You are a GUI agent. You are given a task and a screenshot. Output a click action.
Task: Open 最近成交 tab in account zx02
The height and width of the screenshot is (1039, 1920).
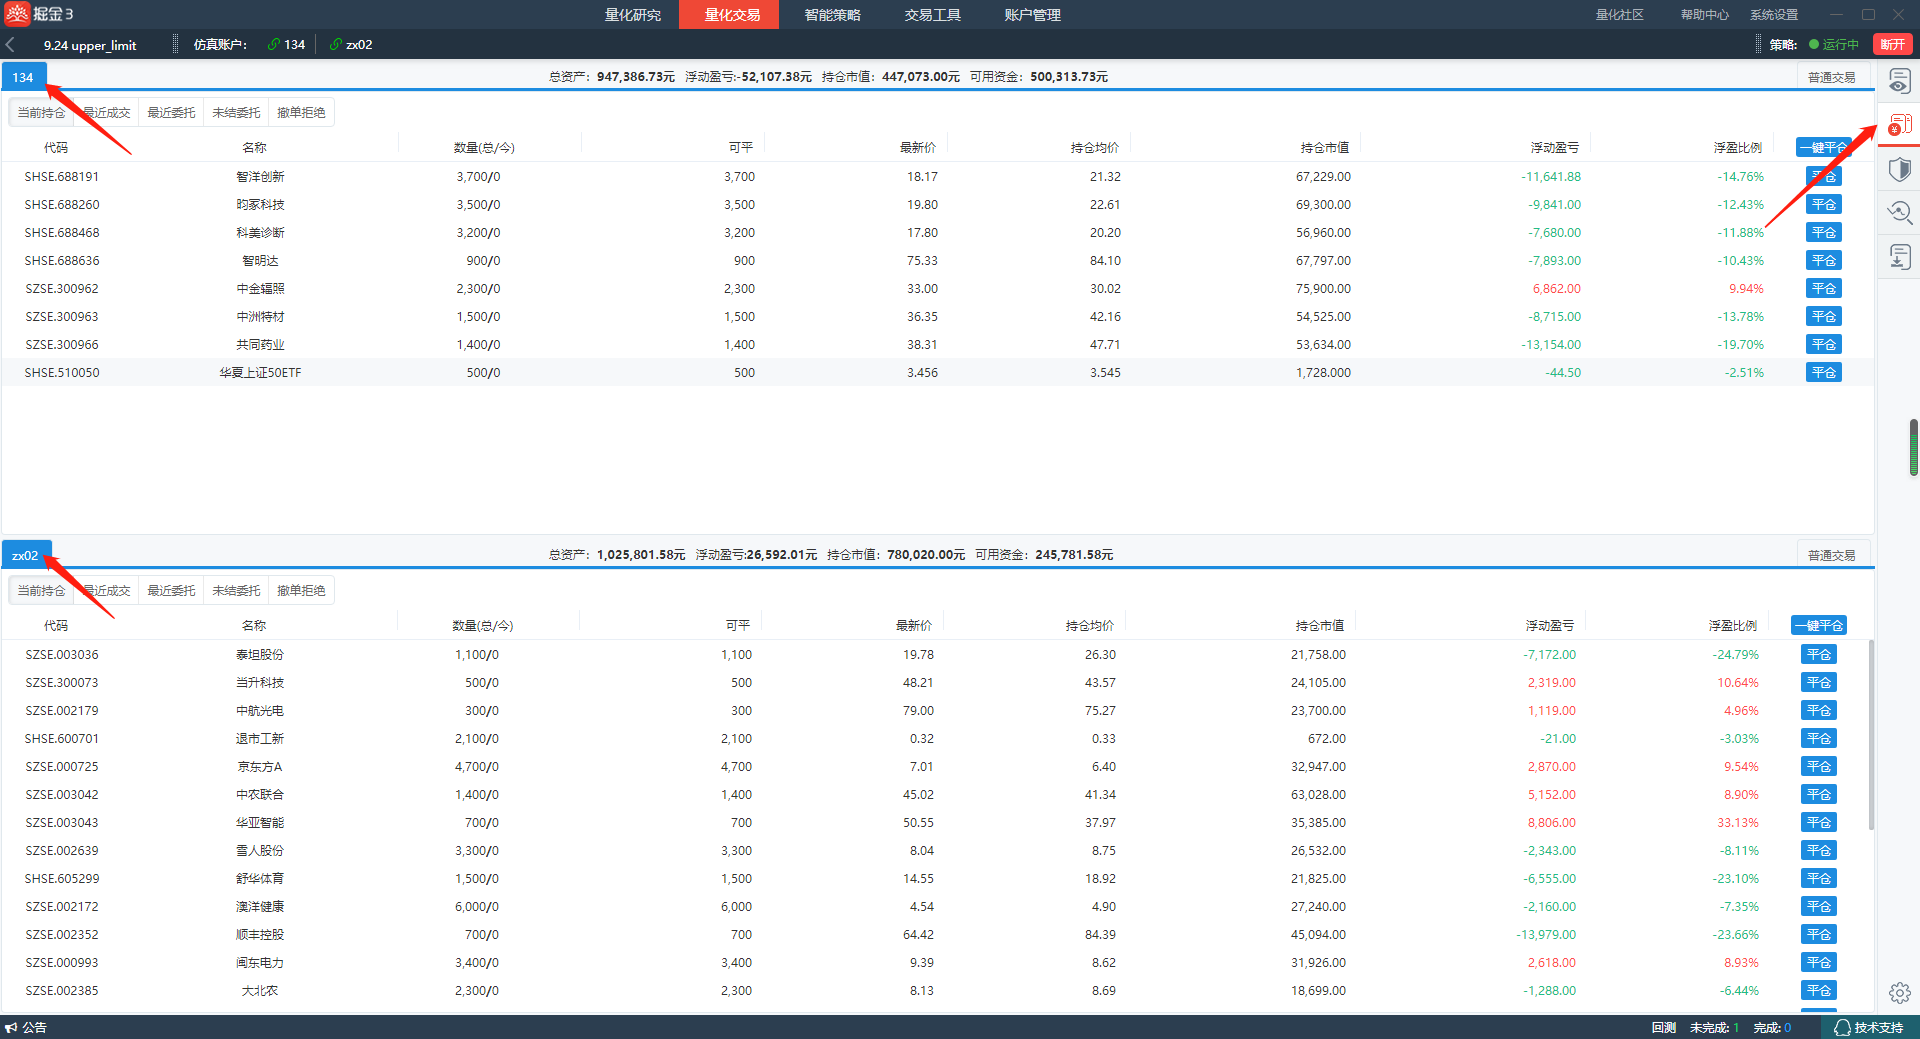point(106,591)
